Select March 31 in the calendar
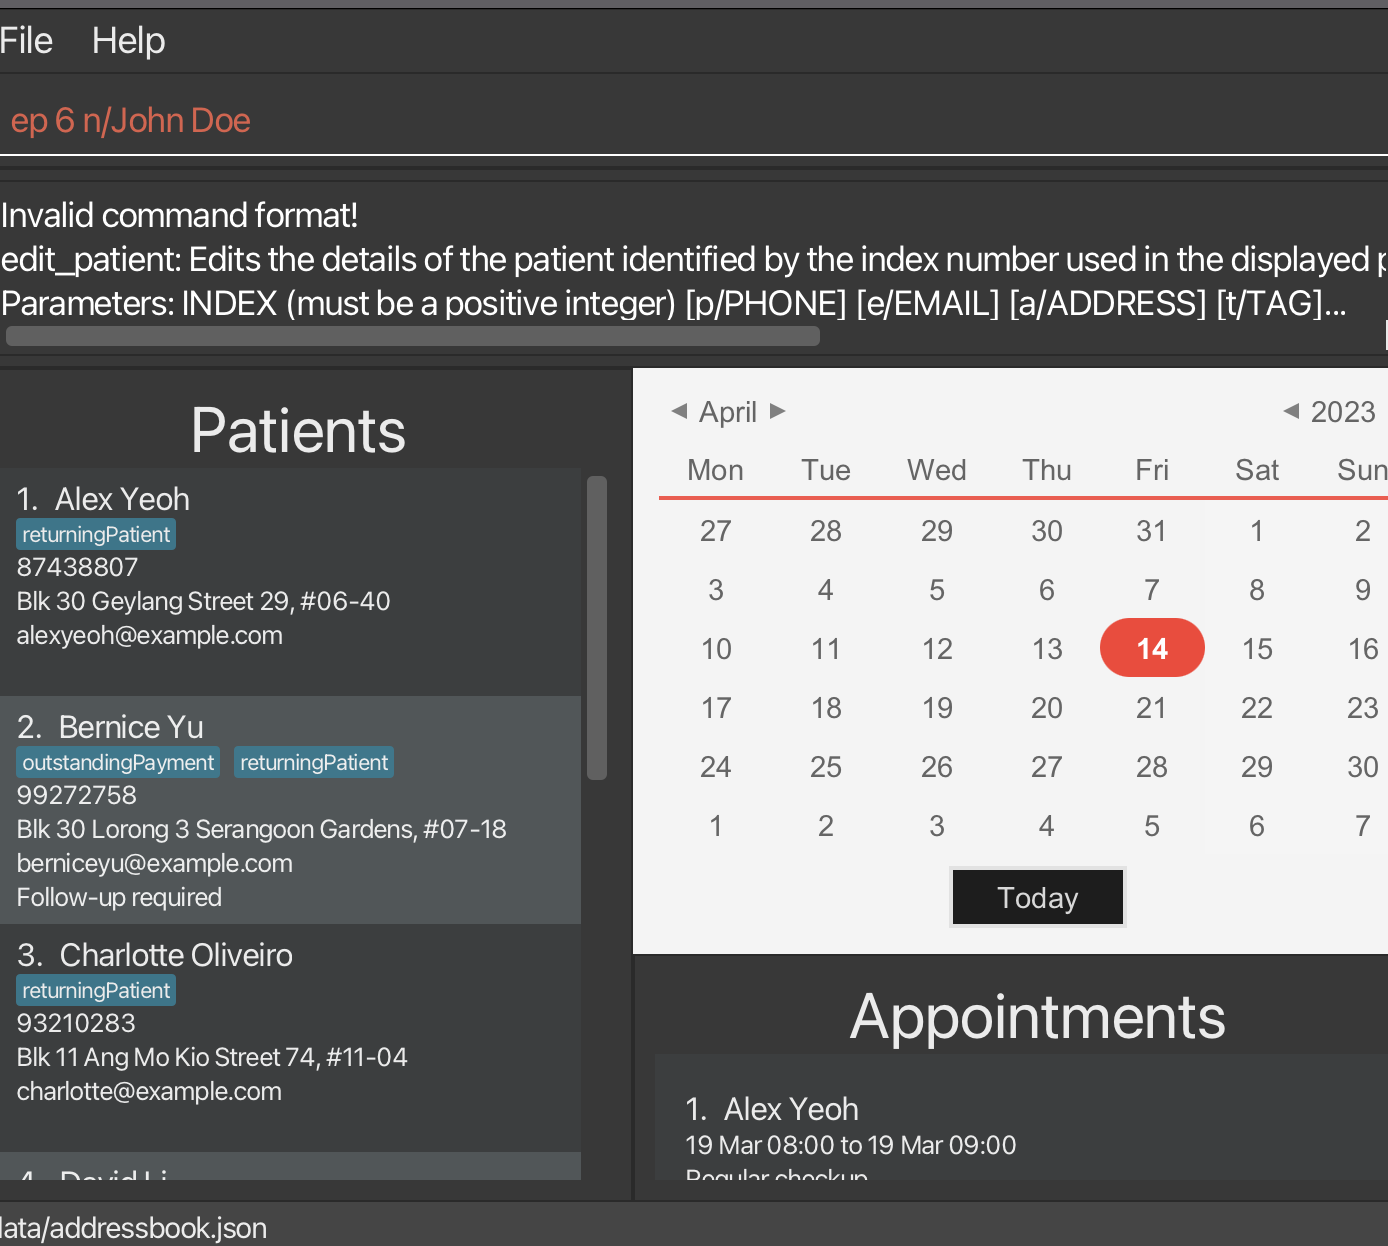 (1152, 530)
